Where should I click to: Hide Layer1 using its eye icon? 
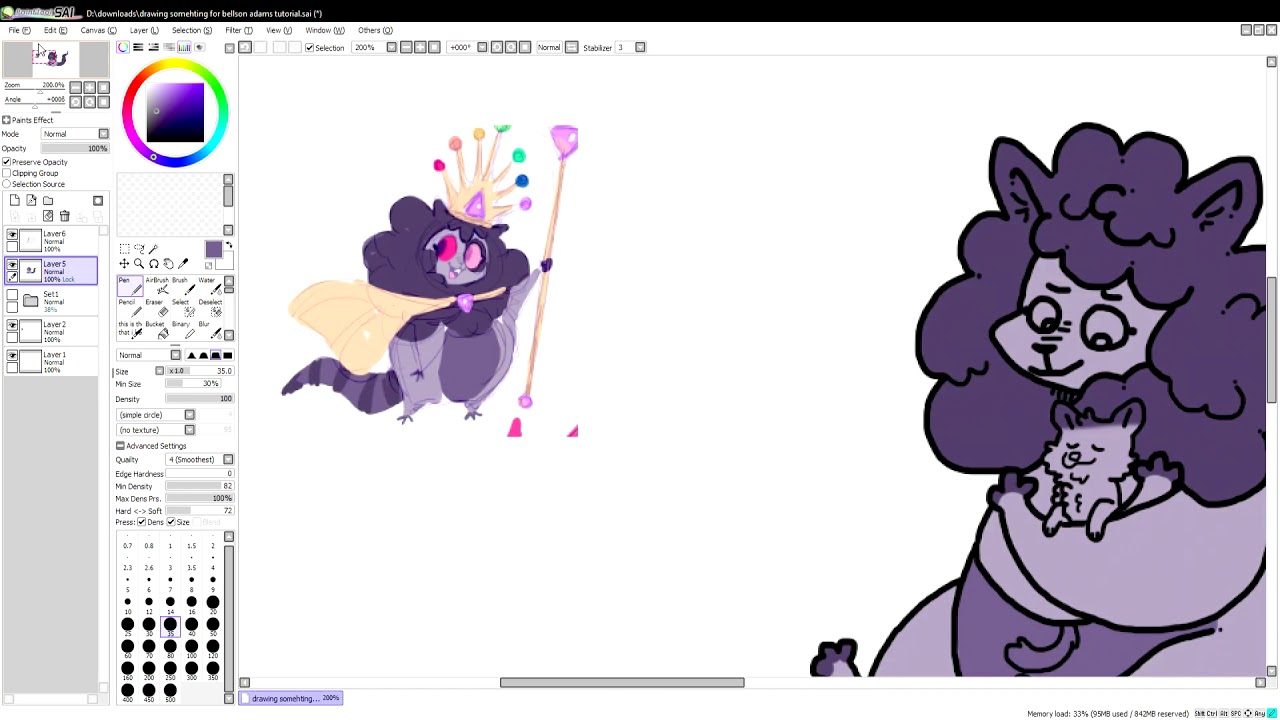coord(12,355)
